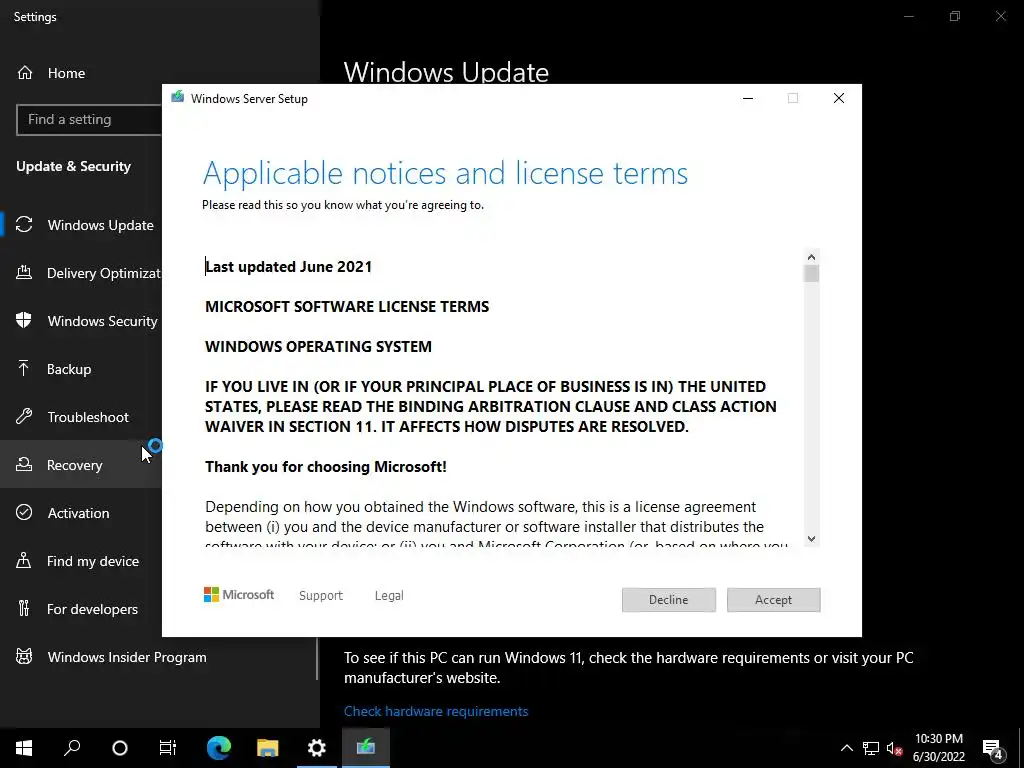The width and height of the screenshot is (1024, 768).
Task: Click the muted volume tray icon
Action: coord(894,748)
